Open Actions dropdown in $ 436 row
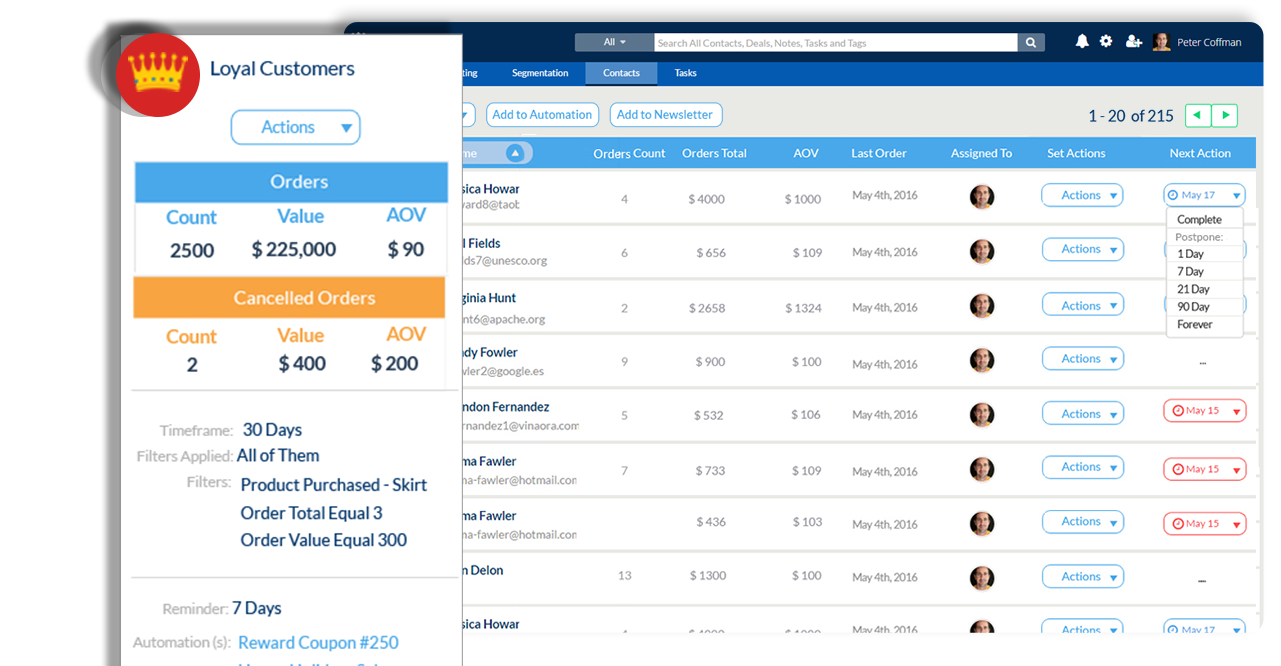This screenshot has height=666, width=1281. (1082, 521)
